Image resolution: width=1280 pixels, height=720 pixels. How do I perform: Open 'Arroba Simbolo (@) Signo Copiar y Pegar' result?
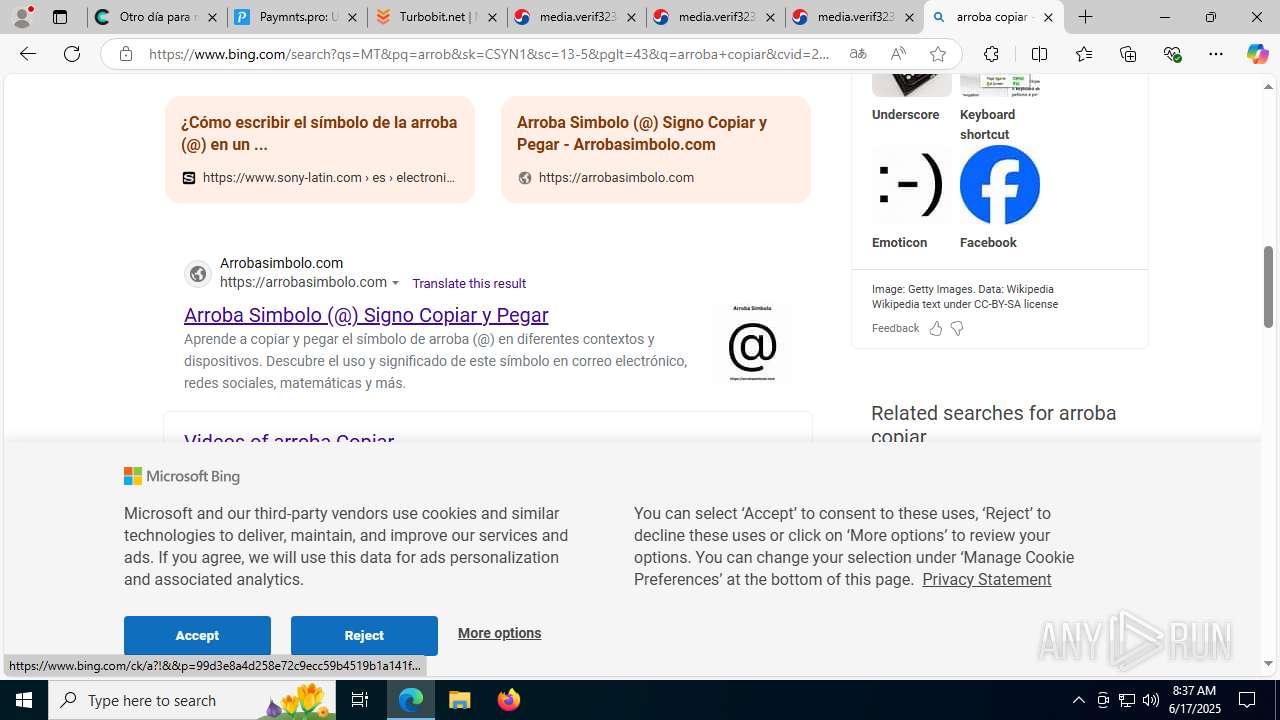click(366, 315)
